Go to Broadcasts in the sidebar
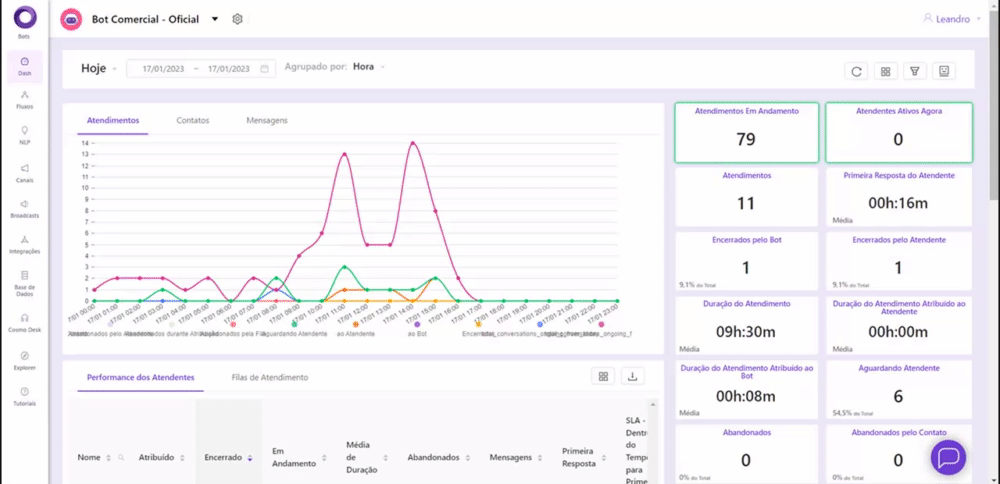 pos(24,208)
